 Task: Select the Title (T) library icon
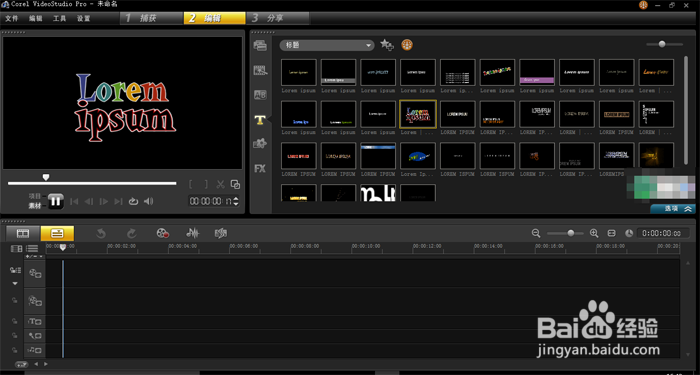click(260, 120)
